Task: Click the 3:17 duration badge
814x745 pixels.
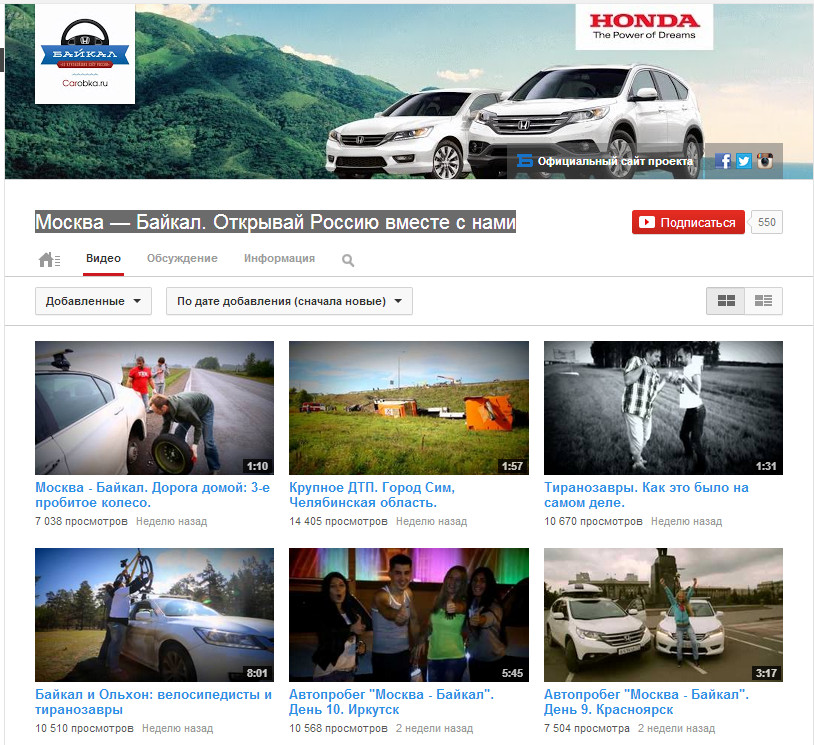Action: point(766,673)
